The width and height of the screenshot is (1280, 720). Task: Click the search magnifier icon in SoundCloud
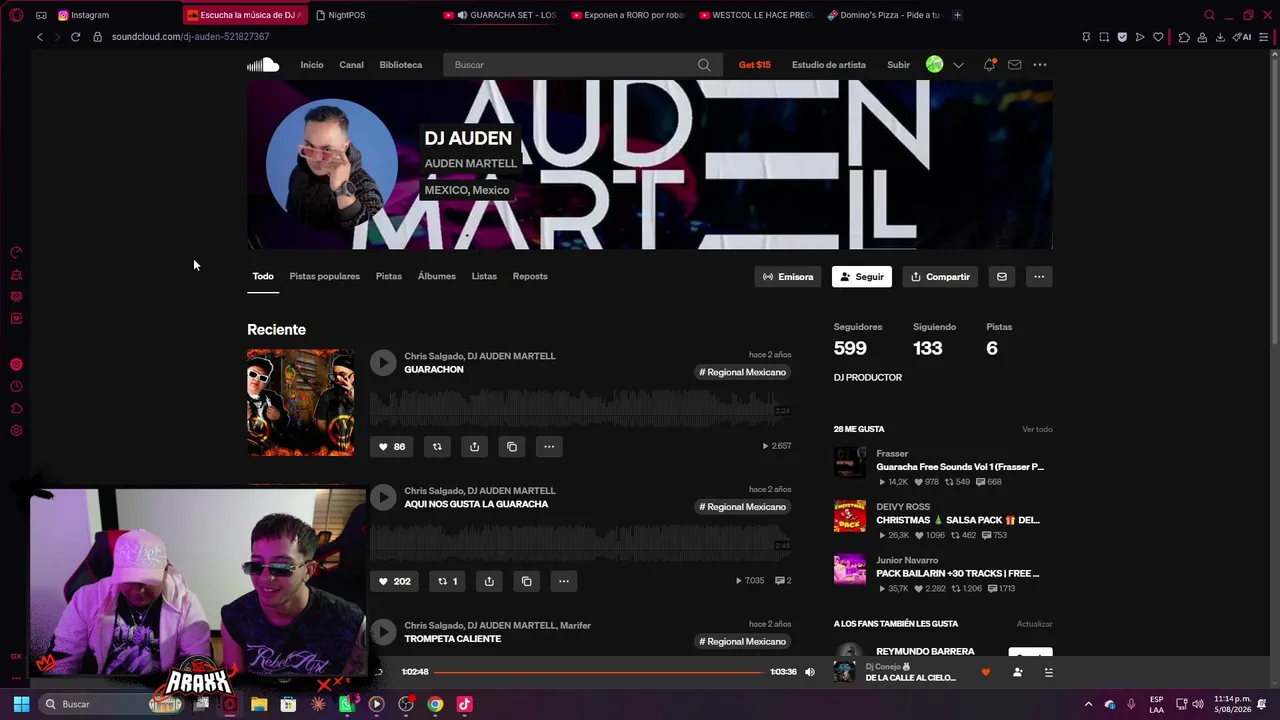coord(704,65)
